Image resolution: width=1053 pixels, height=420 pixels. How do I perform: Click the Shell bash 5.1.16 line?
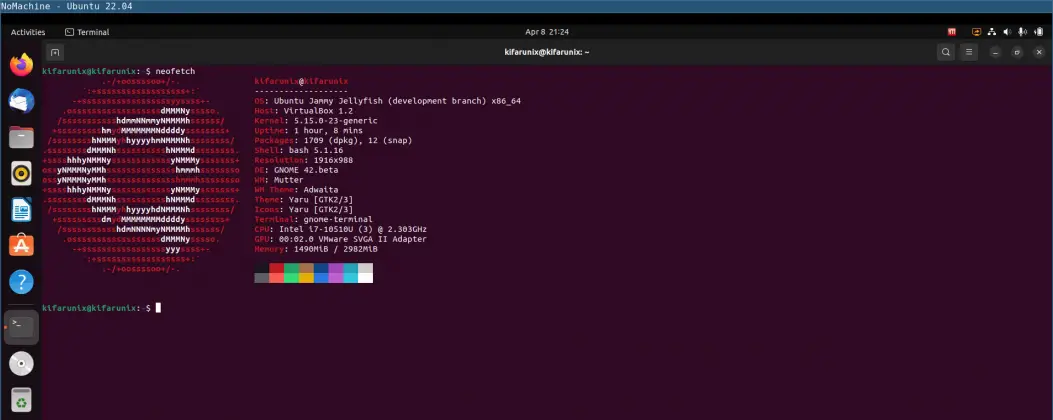pyautogui.click(x=299, y=150)
